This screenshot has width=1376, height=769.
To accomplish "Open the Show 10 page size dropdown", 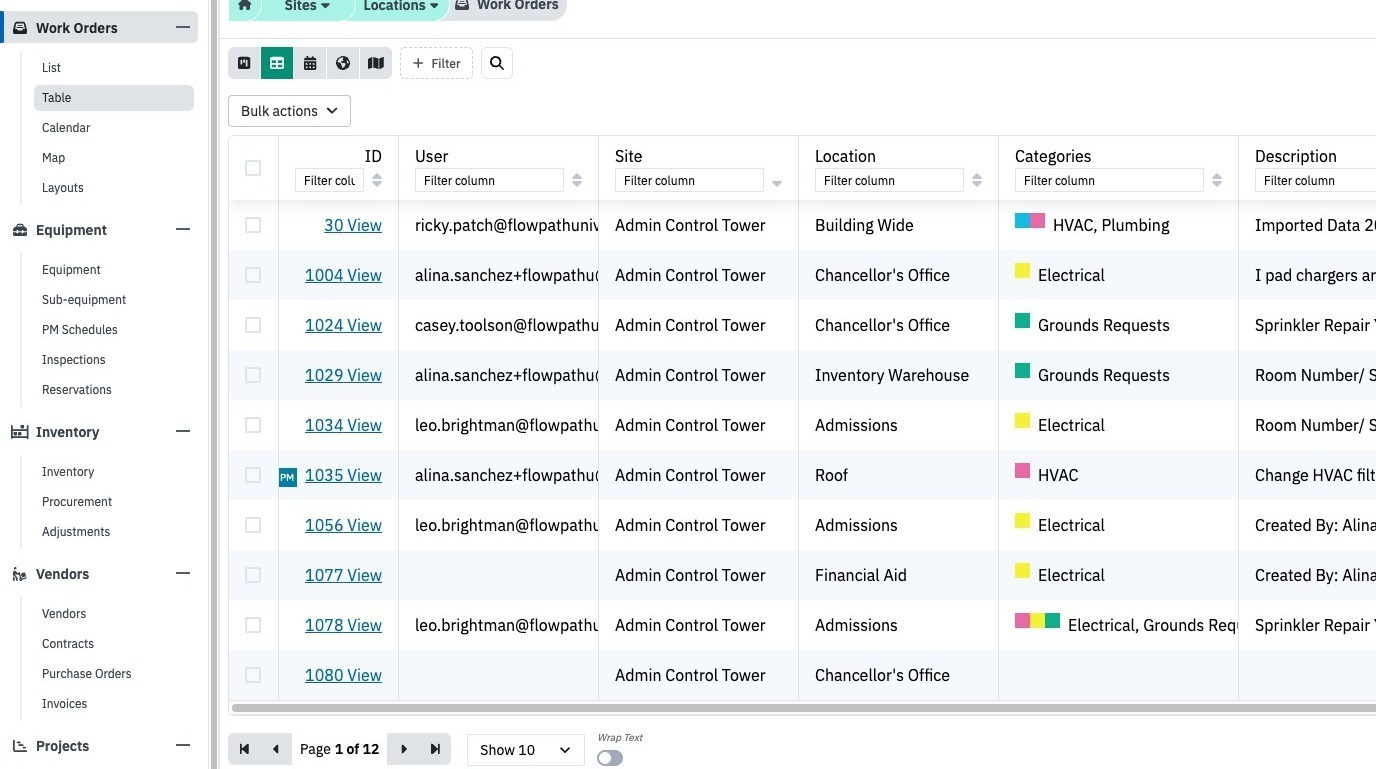I will coord(525,750).
